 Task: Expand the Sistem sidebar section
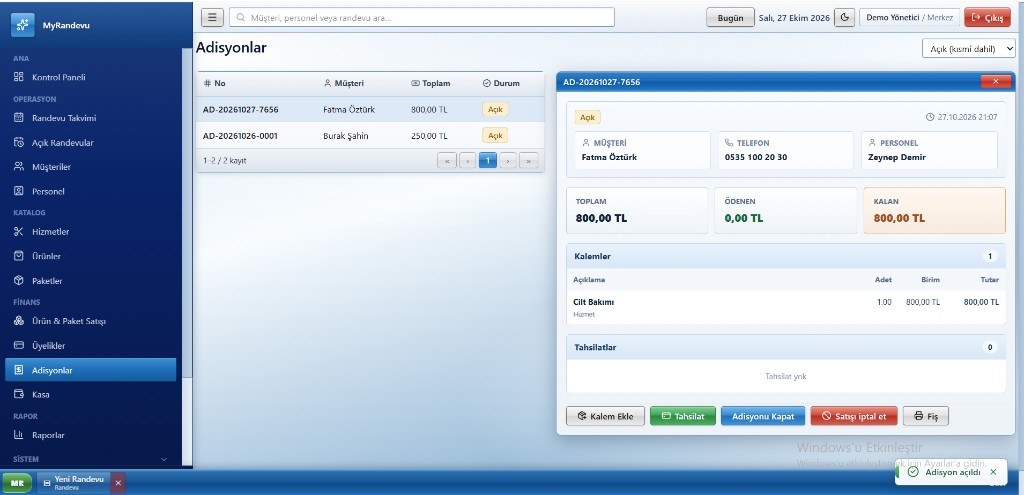click(91, 459)
